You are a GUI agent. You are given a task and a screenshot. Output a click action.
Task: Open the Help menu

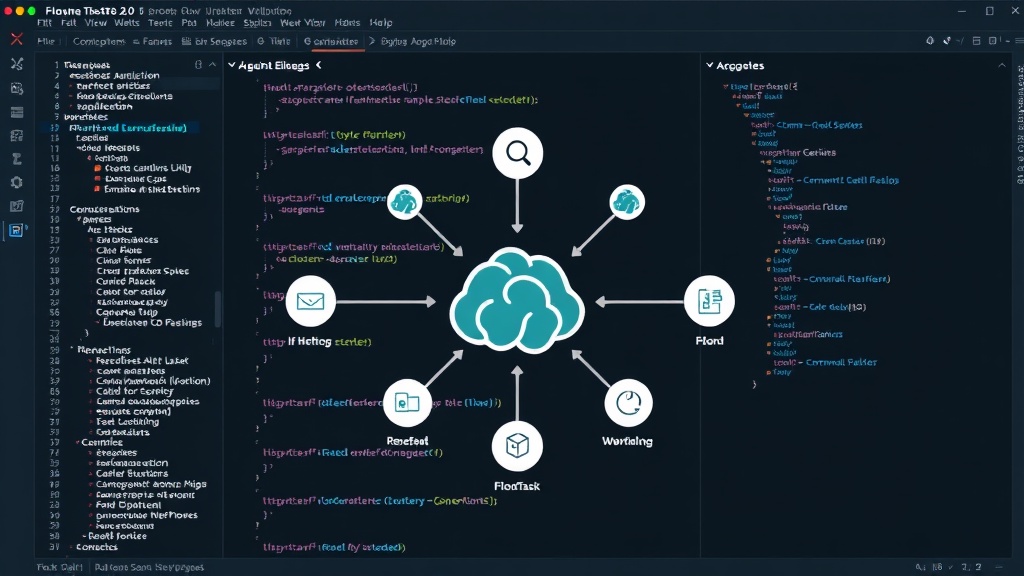click(381, 22)
